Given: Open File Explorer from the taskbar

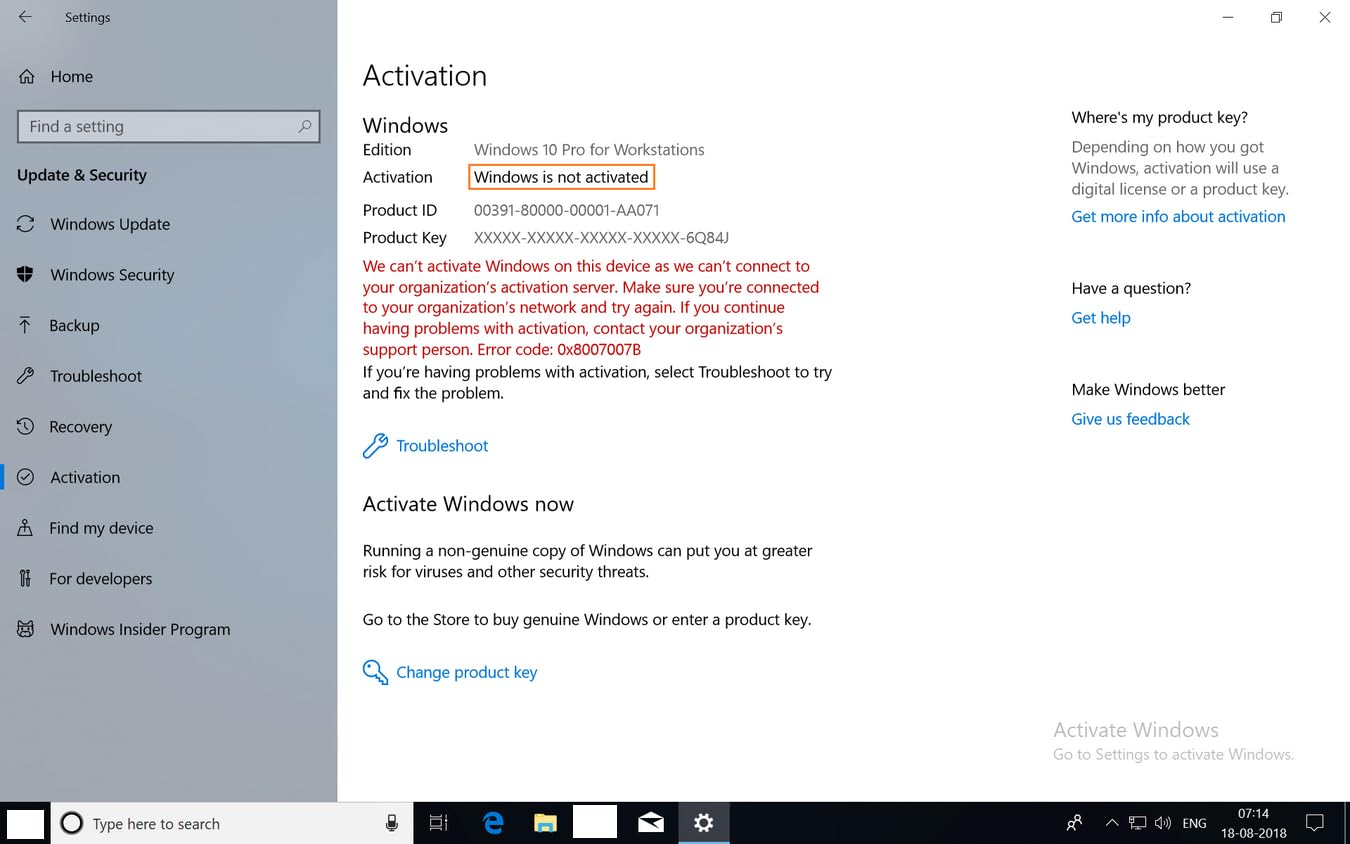Looking at the screenshot, I should click(544, 823).
